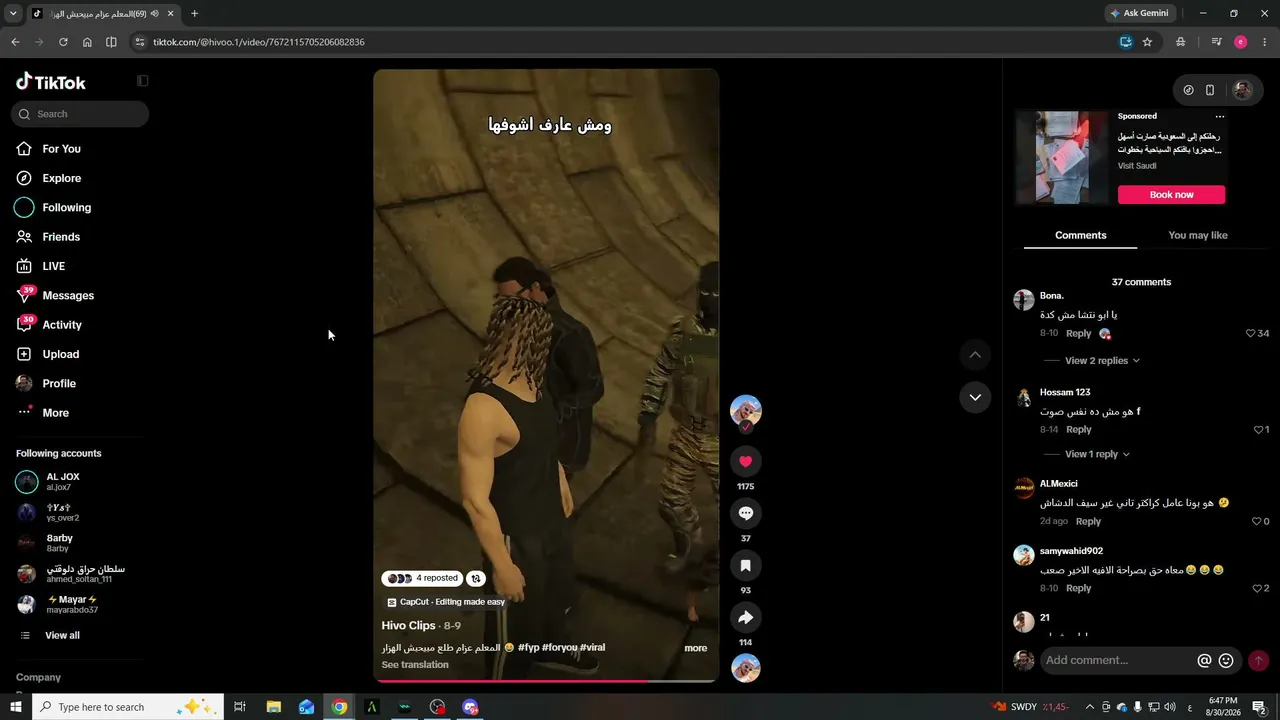The height and width of the screenshot is (720, 1280).
Task: Seek along the video progress bar
Action: click(546, 681)
